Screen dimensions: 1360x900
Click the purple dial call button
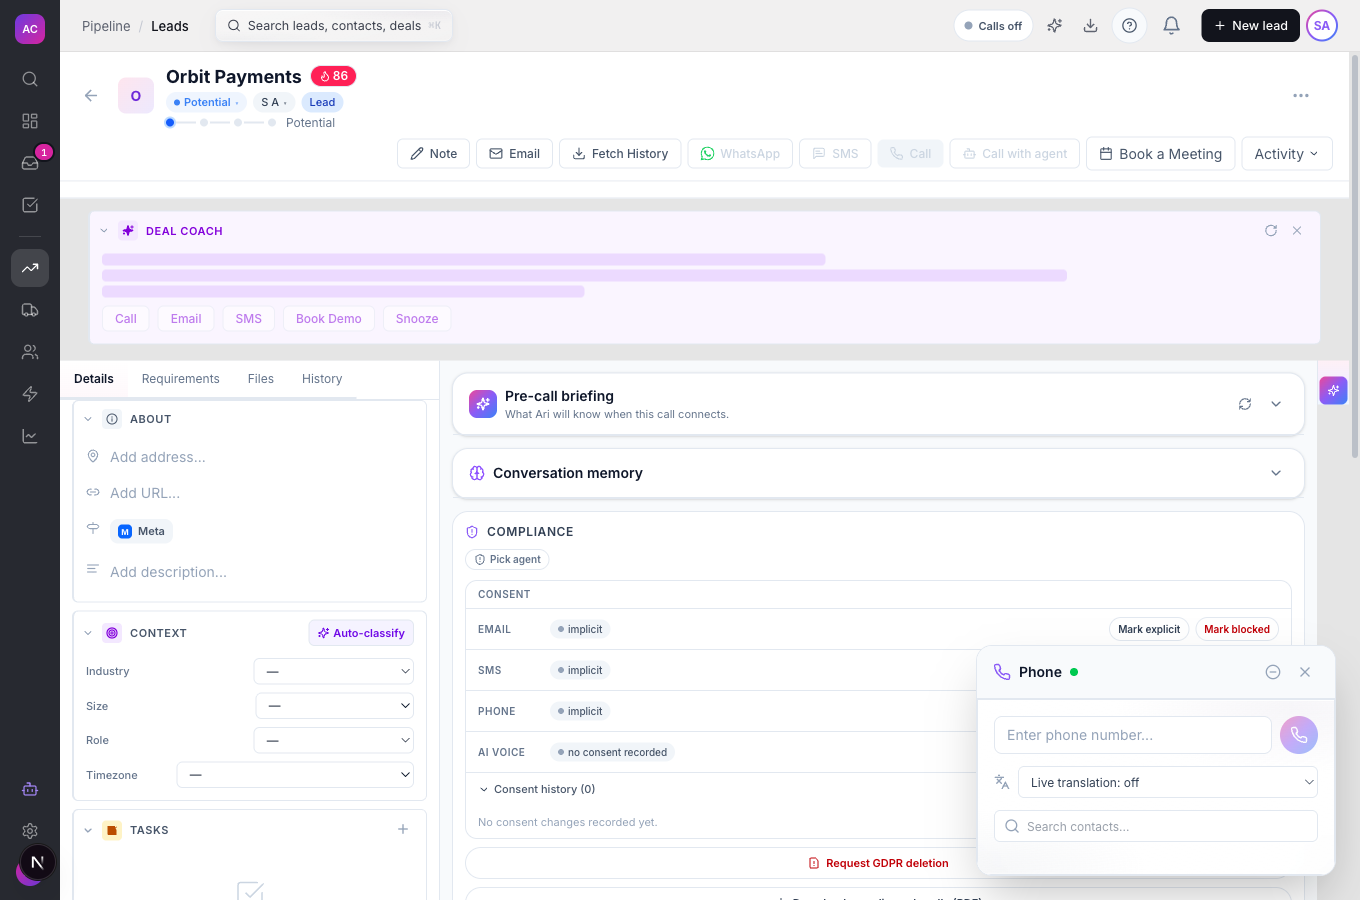[1299, 735]
